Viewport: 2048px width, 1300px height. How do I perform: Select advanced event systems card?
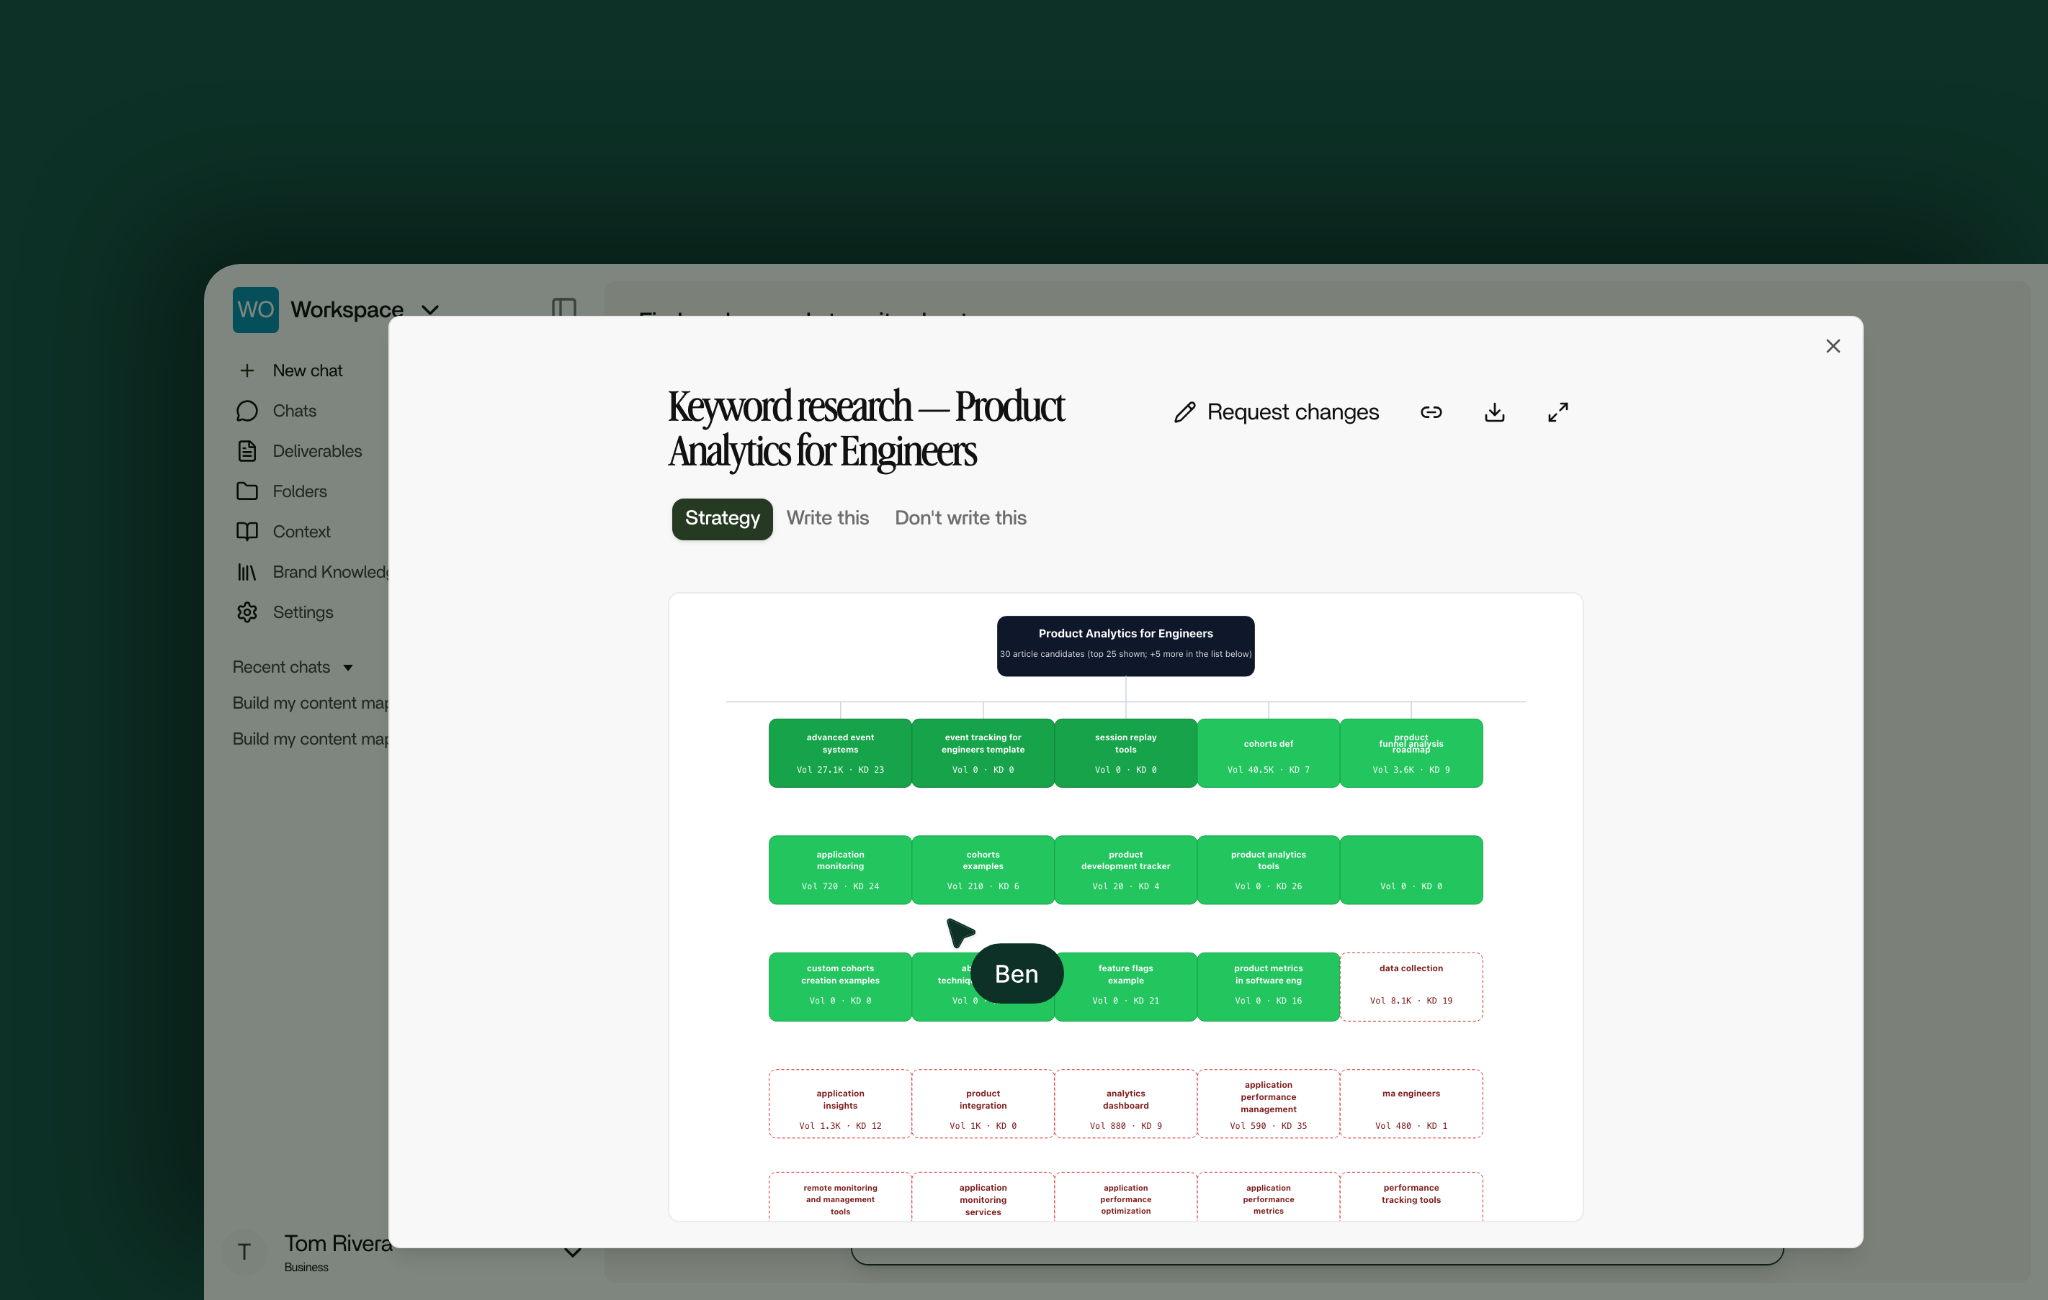840,753
